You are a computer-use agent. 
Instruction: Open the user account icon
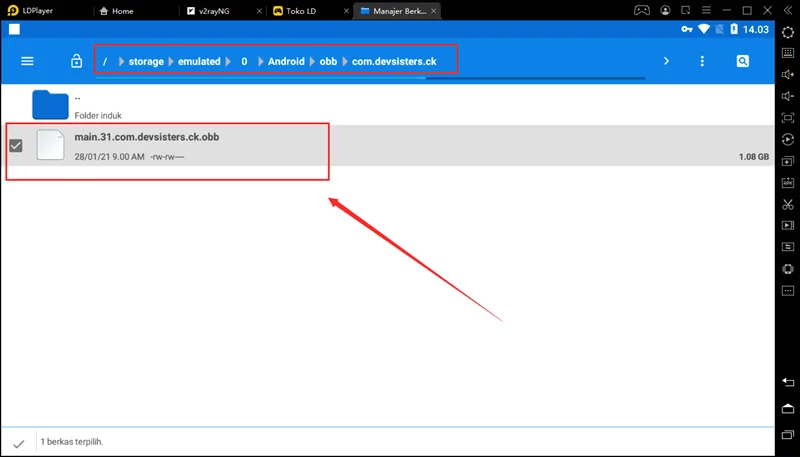coord(665,10)
